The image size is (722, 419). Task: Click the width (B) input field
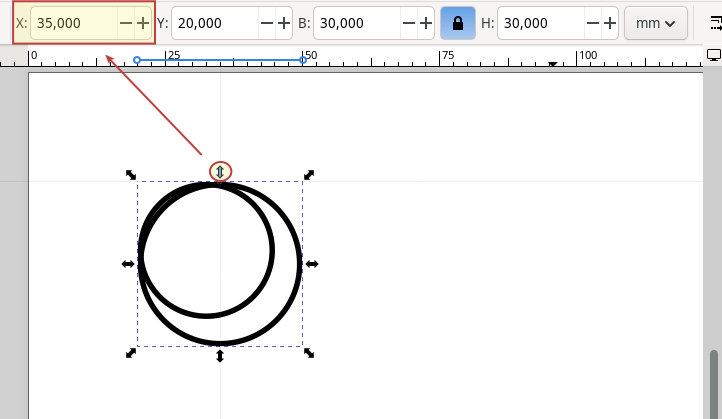(356, 23)
